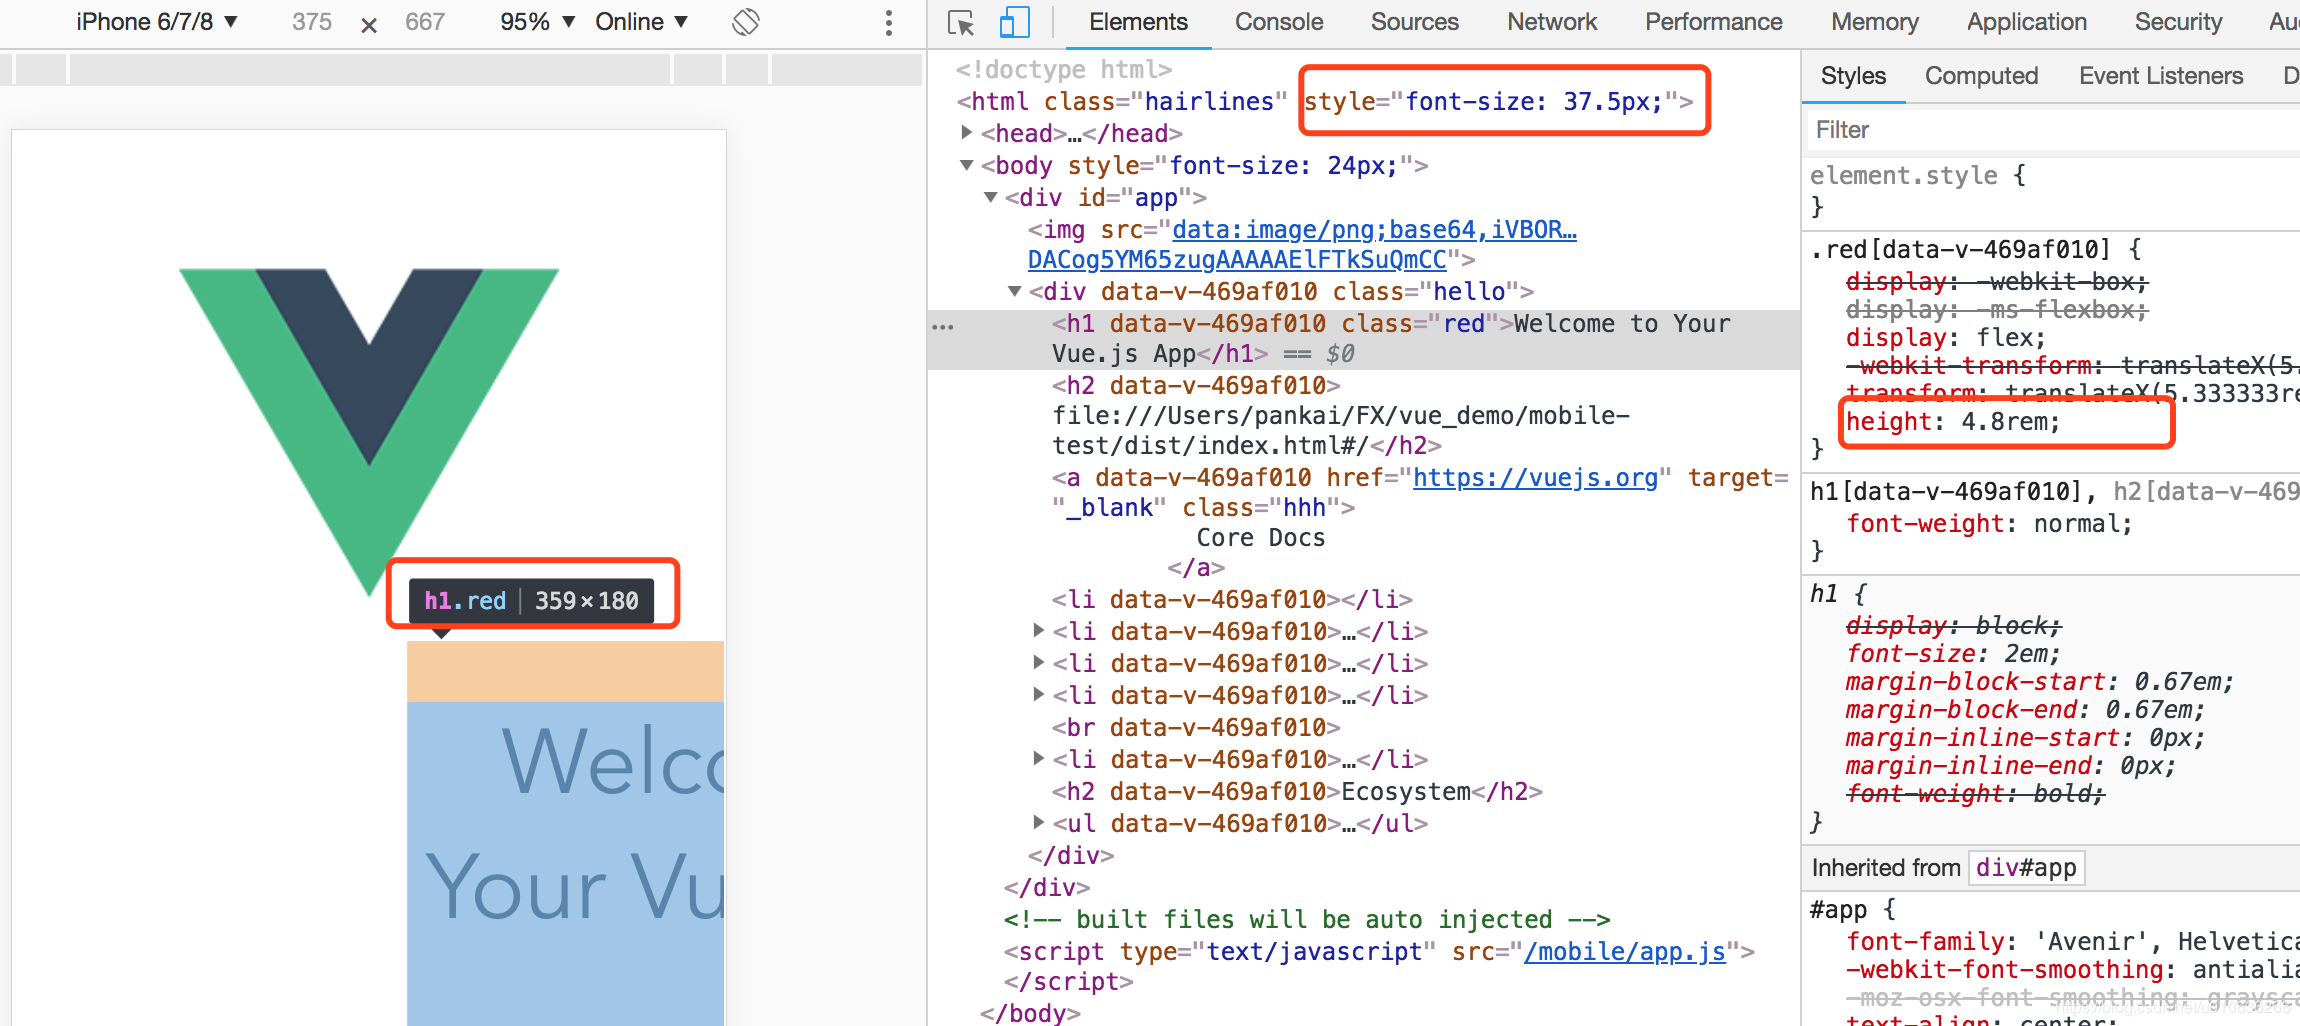The width and height of the screenshot is (2300, 1026).
Task: Click the font-size 2em declaration
Action: coord(1953,654)
